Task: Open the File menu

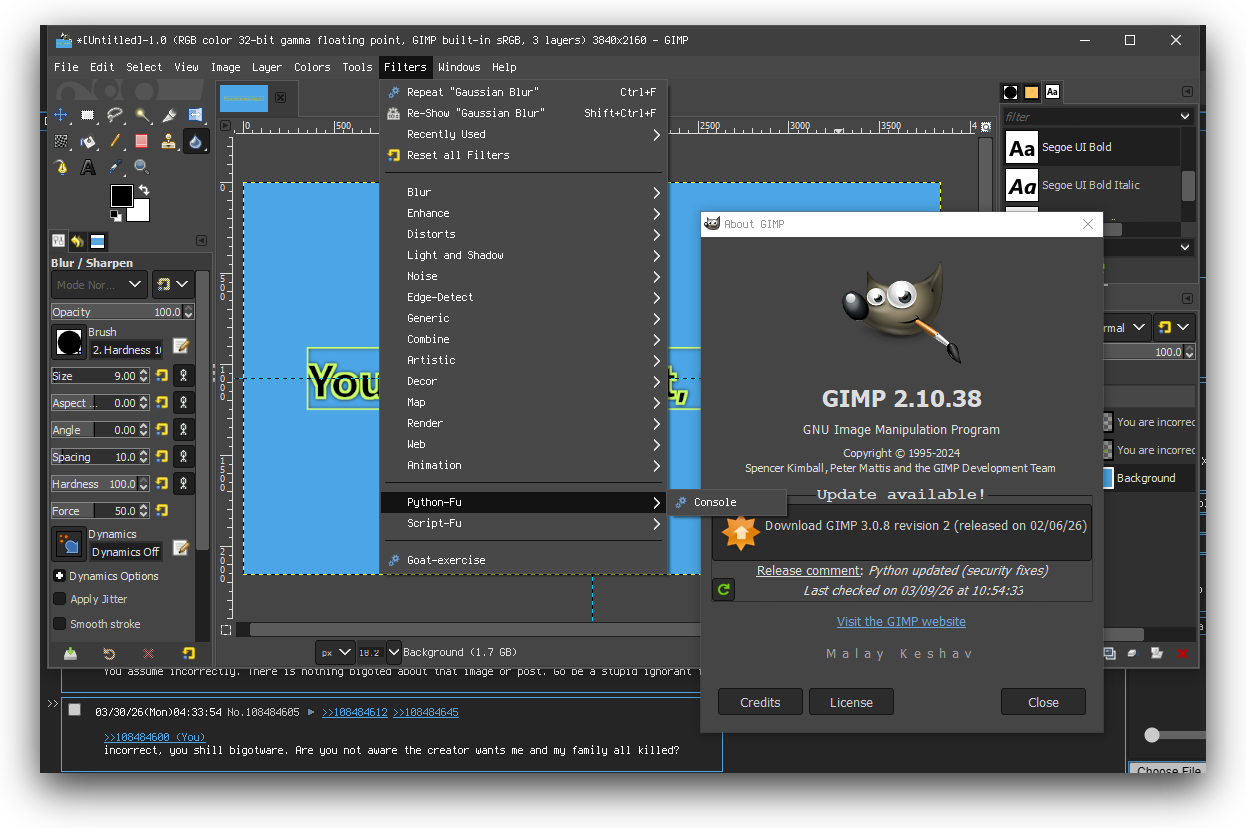Action: coord(66,67)
